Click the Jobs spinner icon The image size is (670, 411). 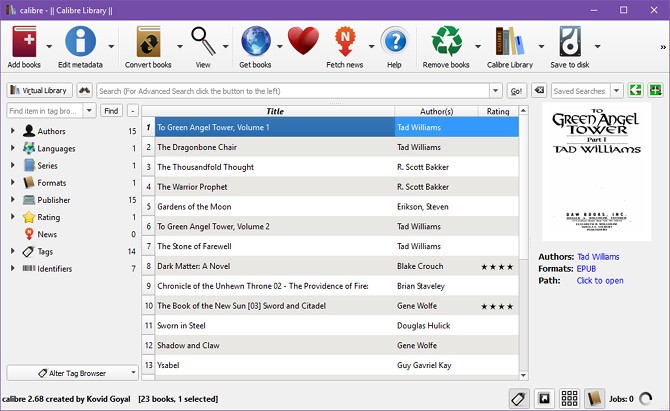[x=645, y=399]
